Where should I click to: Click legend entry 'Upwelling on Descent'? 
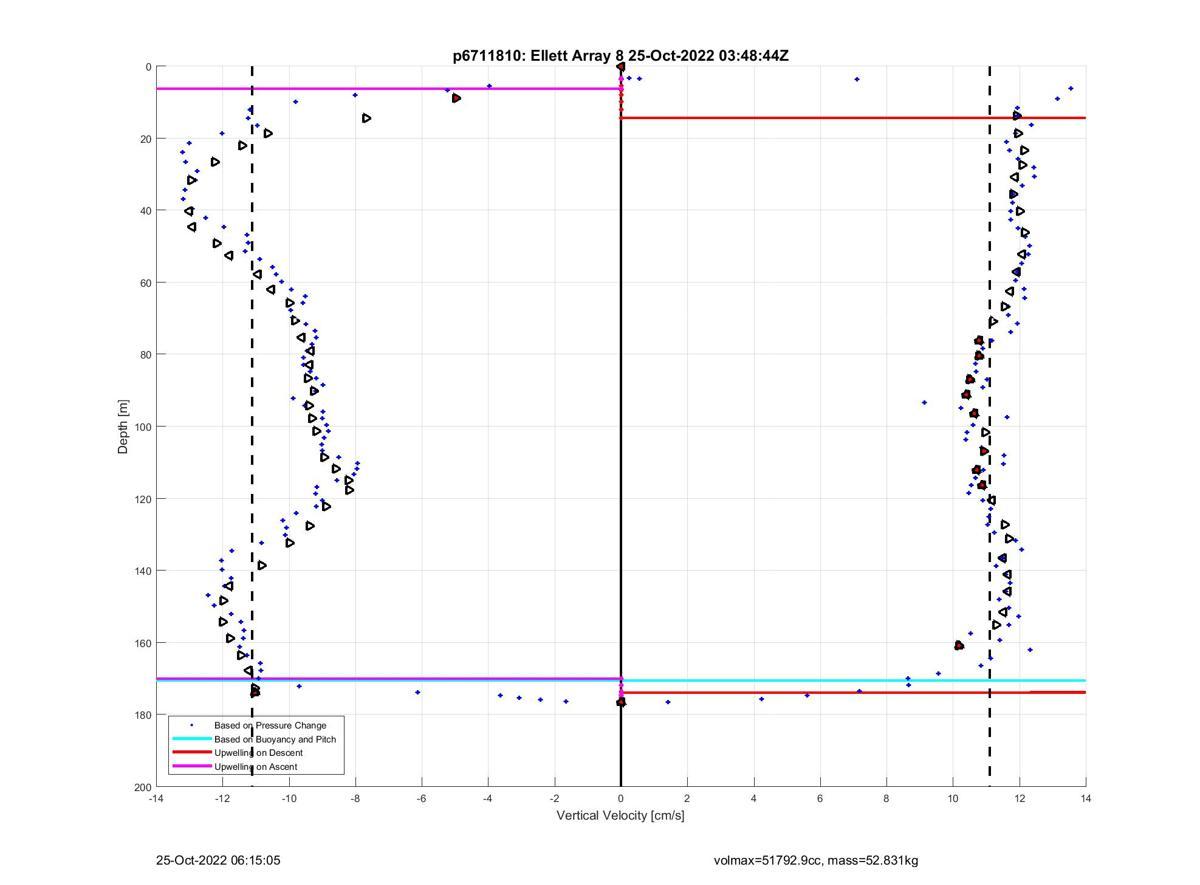(x=258, y=753)
